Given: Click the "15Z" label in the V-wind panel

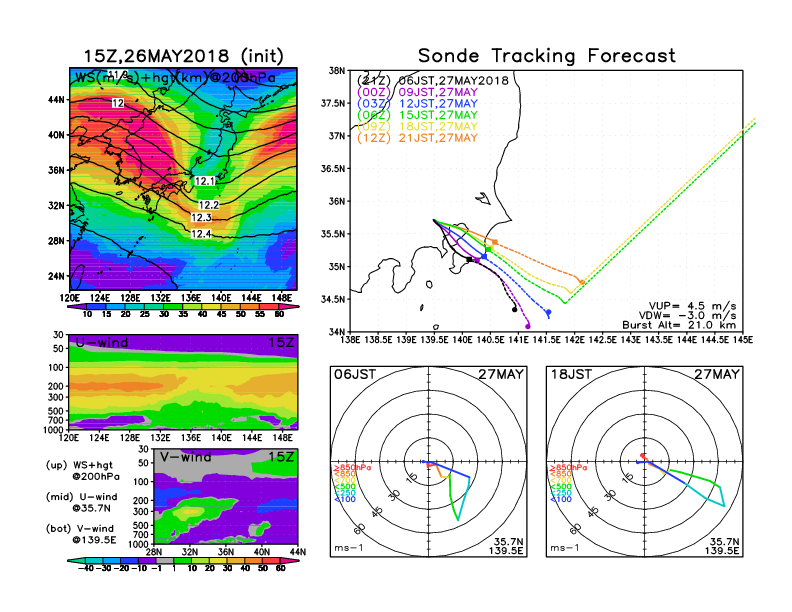Looking at the screenshot, I should 281,457.
